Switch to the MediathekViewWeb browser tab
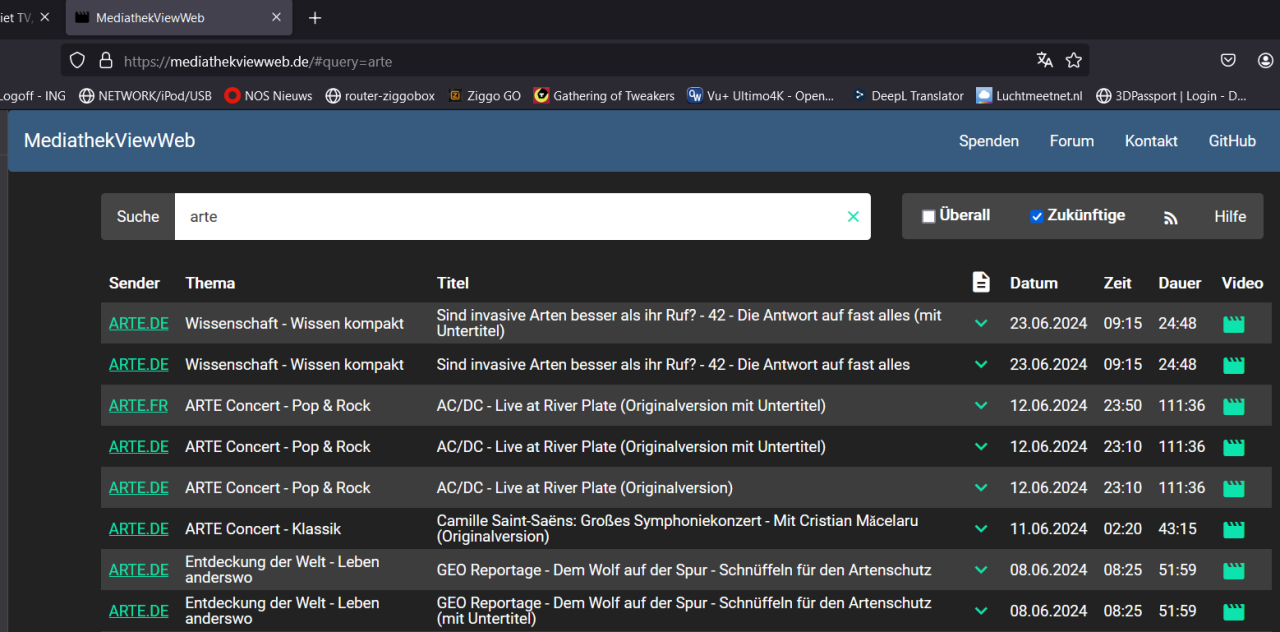Screen dimensions: 1280x632 tap(150, 17)
